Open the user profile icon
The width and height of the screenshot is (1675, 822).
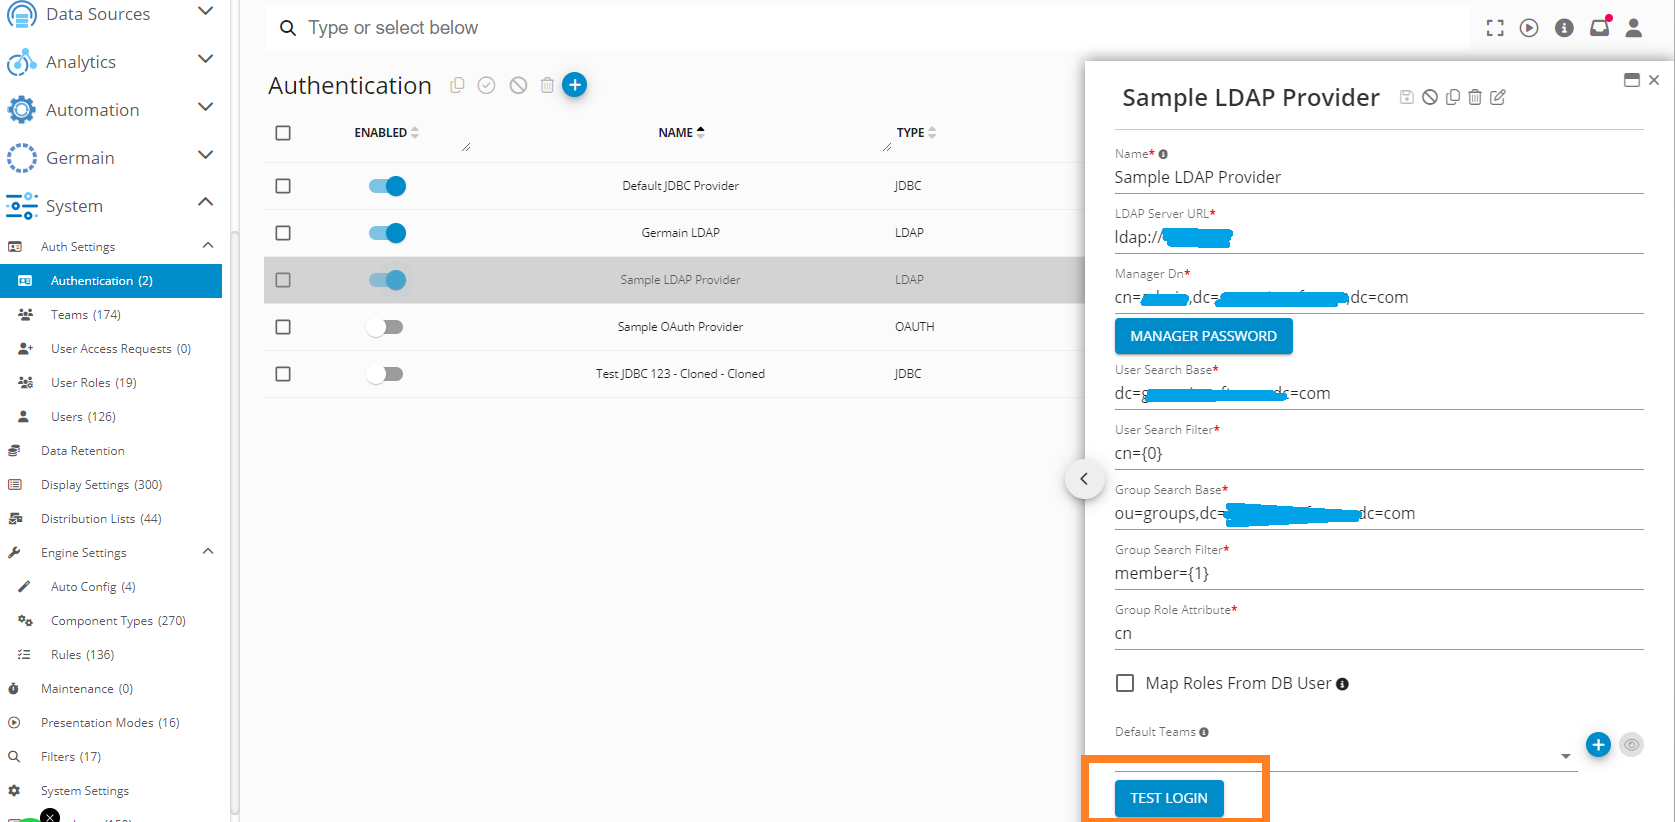(x=1634, y=28)
